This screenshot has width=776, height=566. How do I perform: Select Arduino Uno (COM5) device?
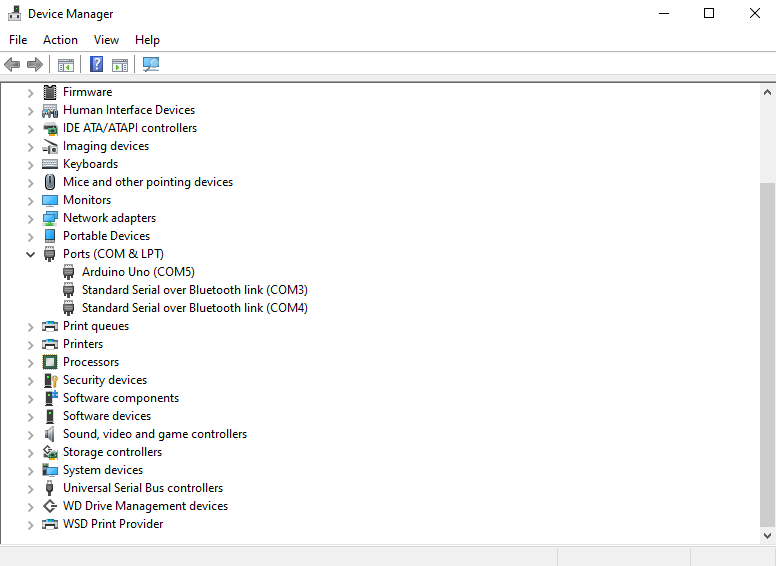138,272
